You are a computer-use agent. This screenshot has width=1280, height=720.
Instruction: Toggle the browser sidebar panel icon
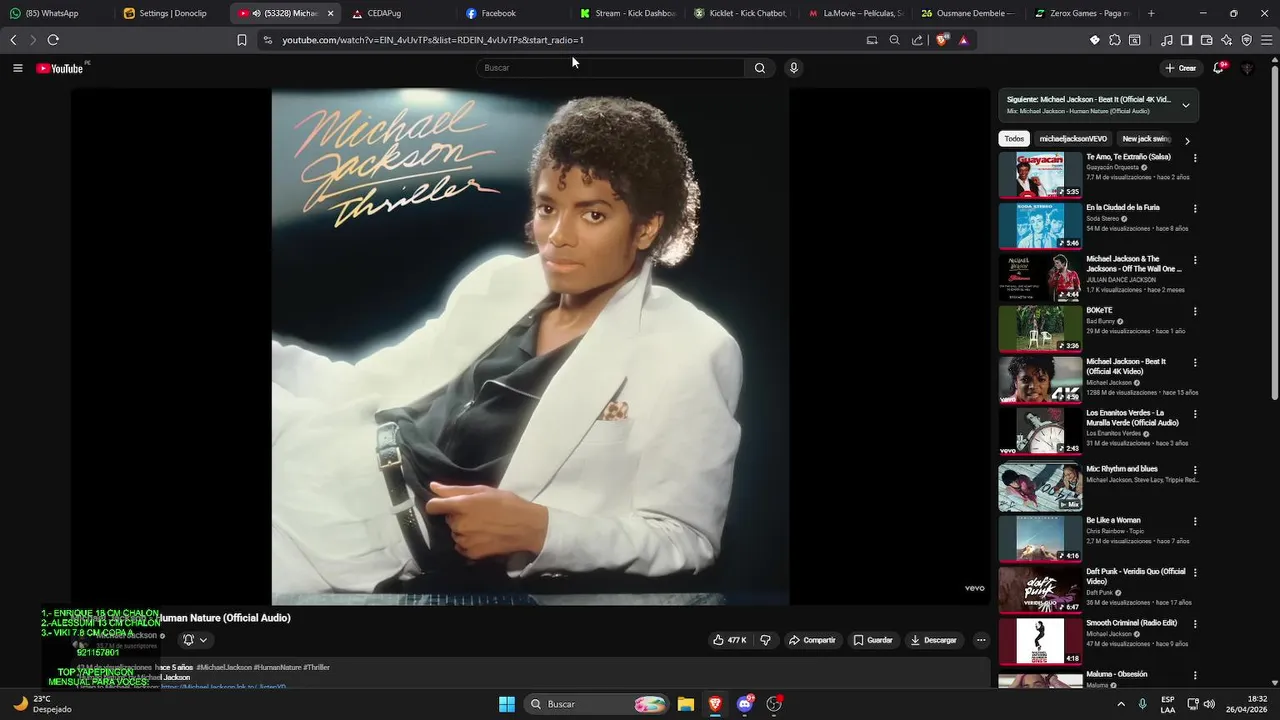click(x=1187, y=40)
